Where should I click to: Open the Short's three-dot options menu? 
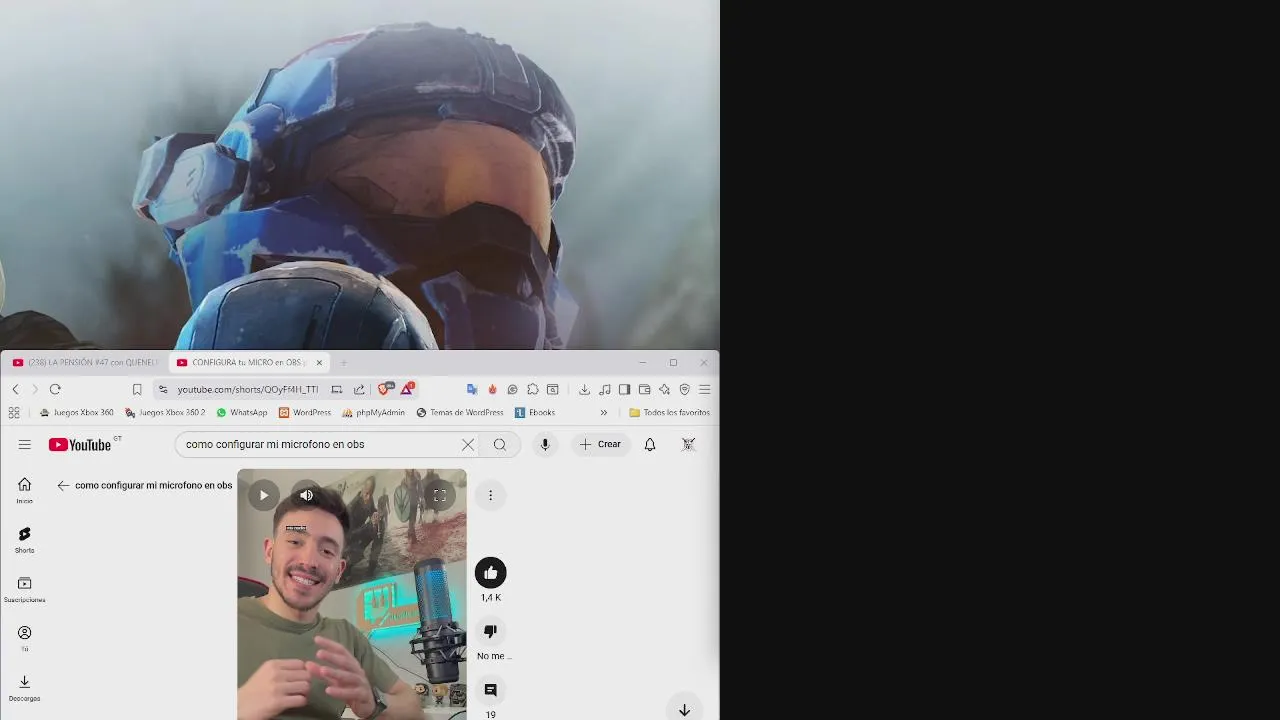click(x=490, y=495)
